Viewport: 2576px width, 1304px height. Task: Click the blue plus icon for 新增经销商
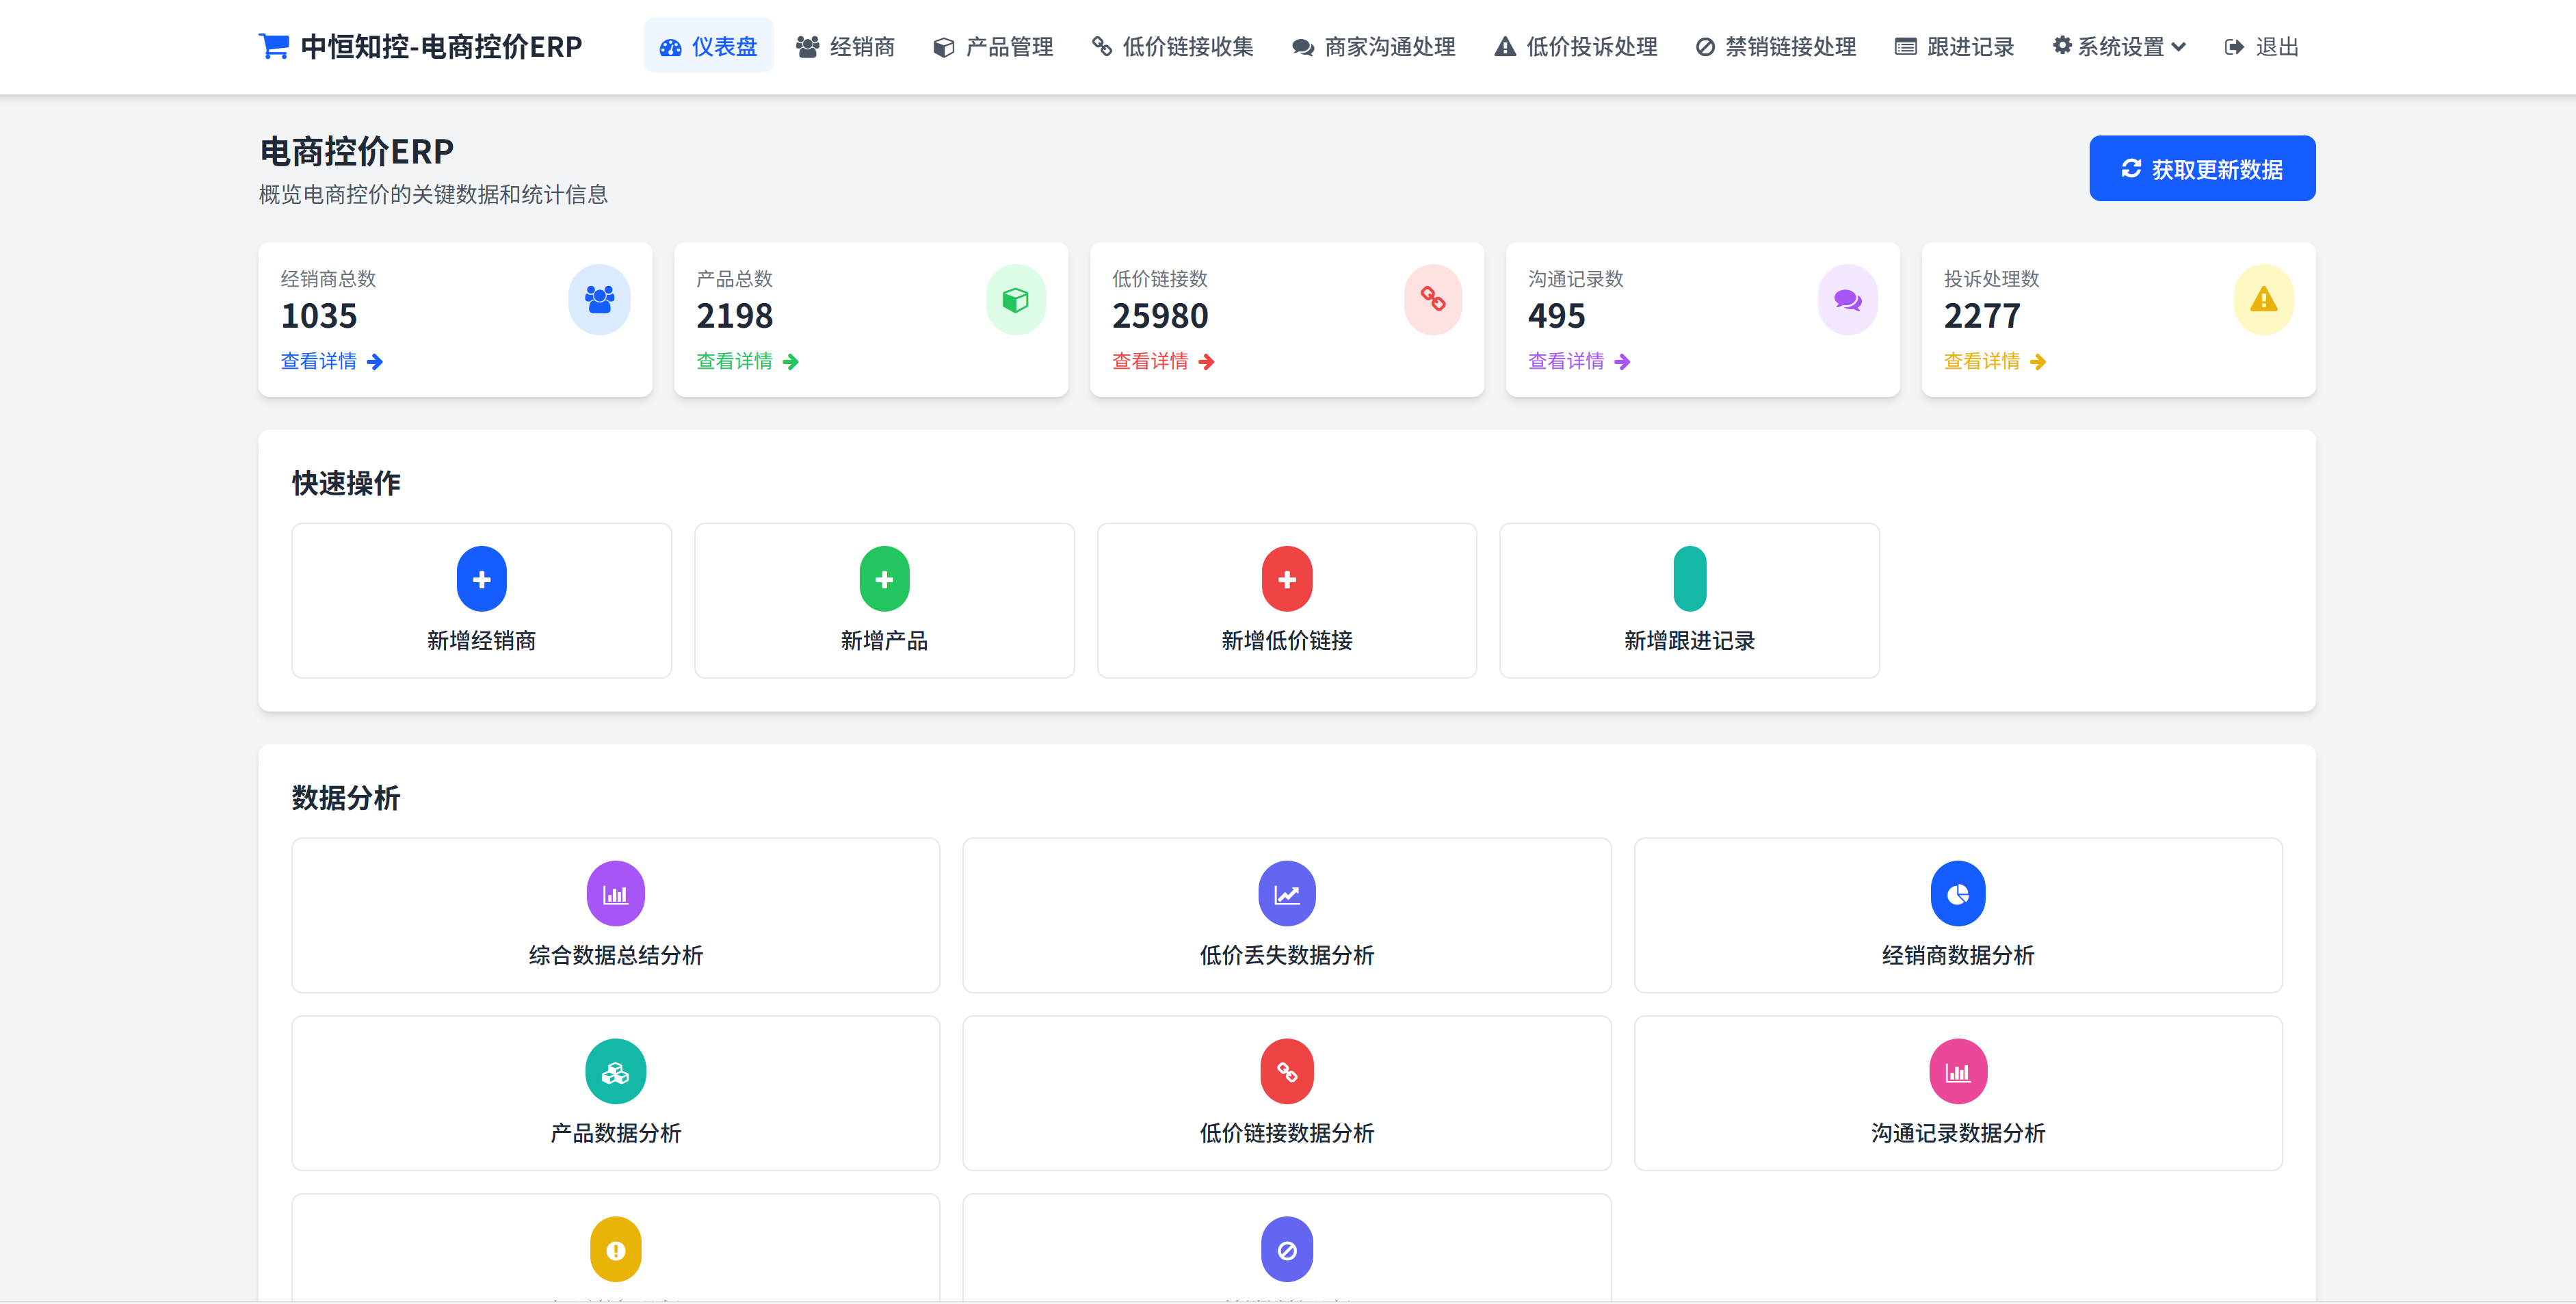pos(481,579)
